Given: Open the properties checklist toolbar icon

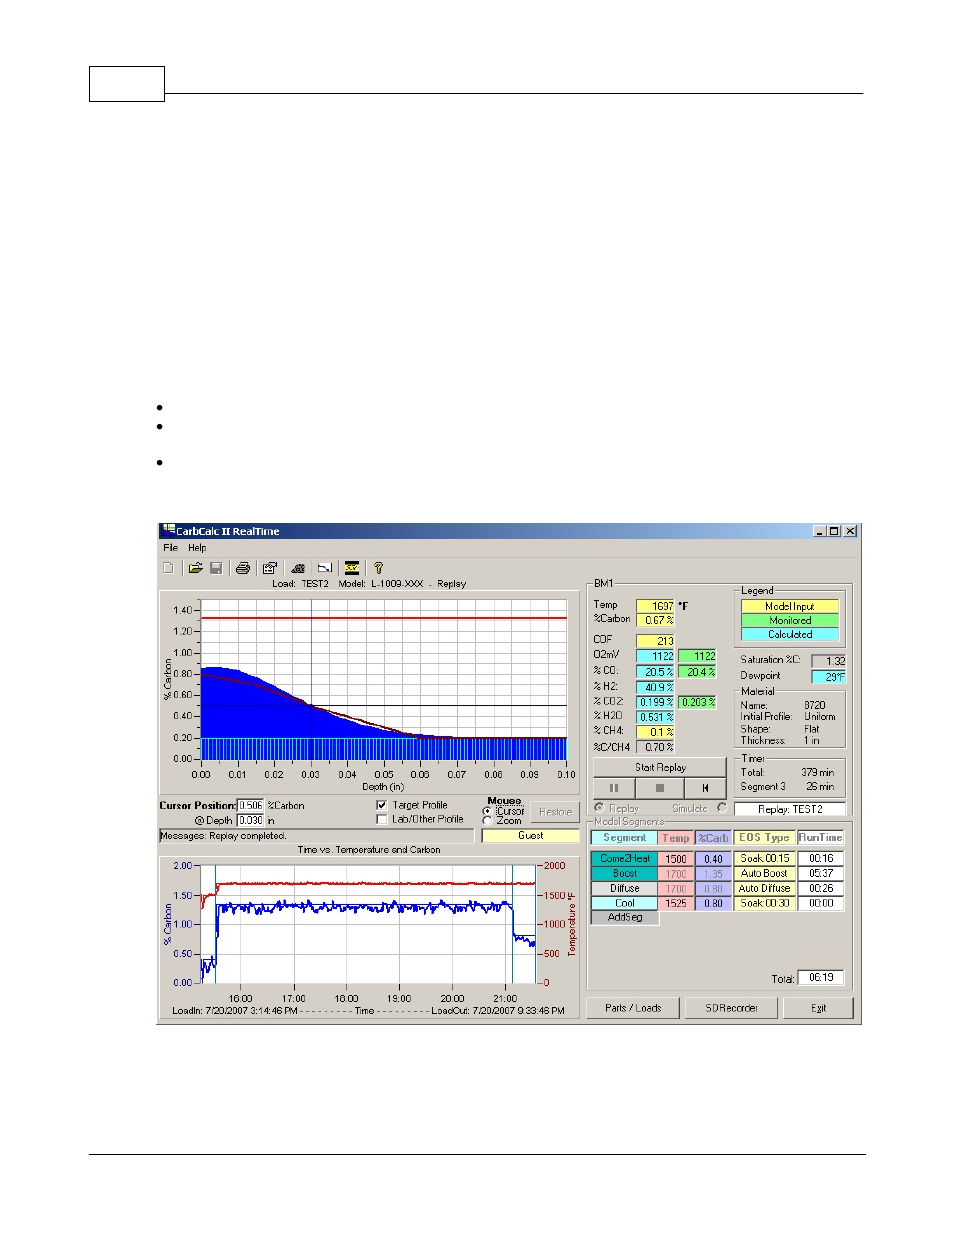Looking at the screenshot, I should pyautogui.click(x=270, y=568).
